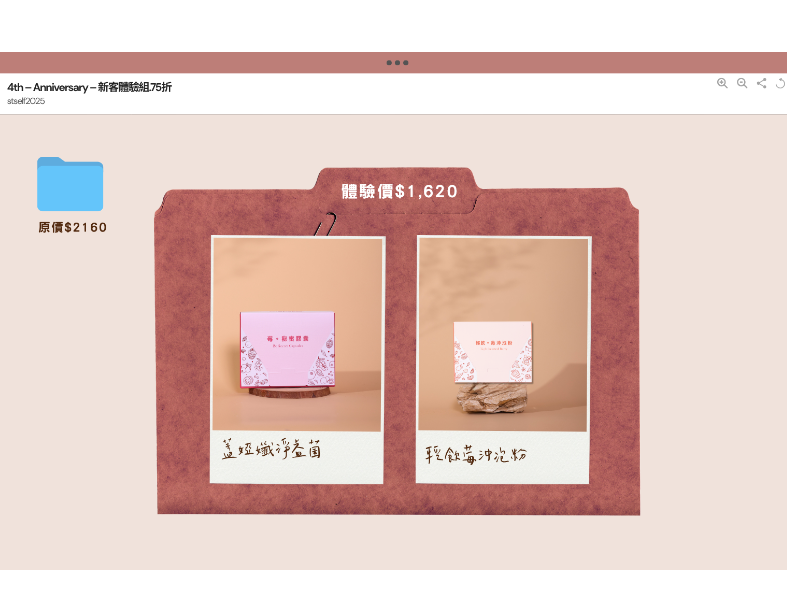Click the paperclip on the folder
This screenshot has width=787, height=607.
[x=324, y=225]
